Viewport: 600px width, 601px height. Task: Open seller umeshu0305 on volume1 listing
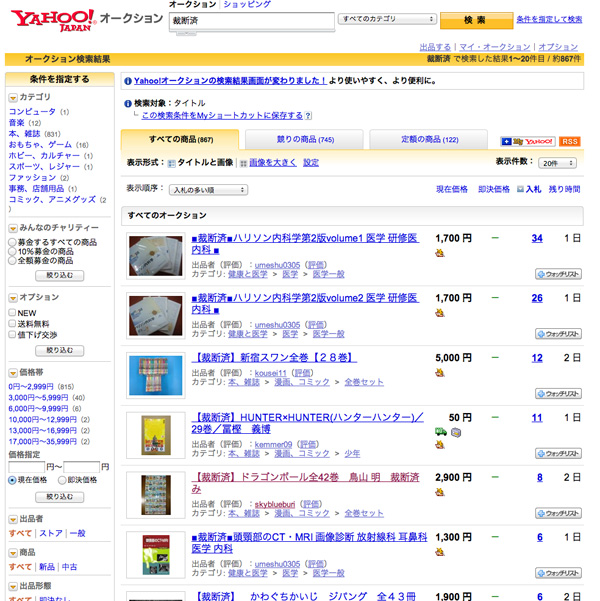(x=277, y=265)
